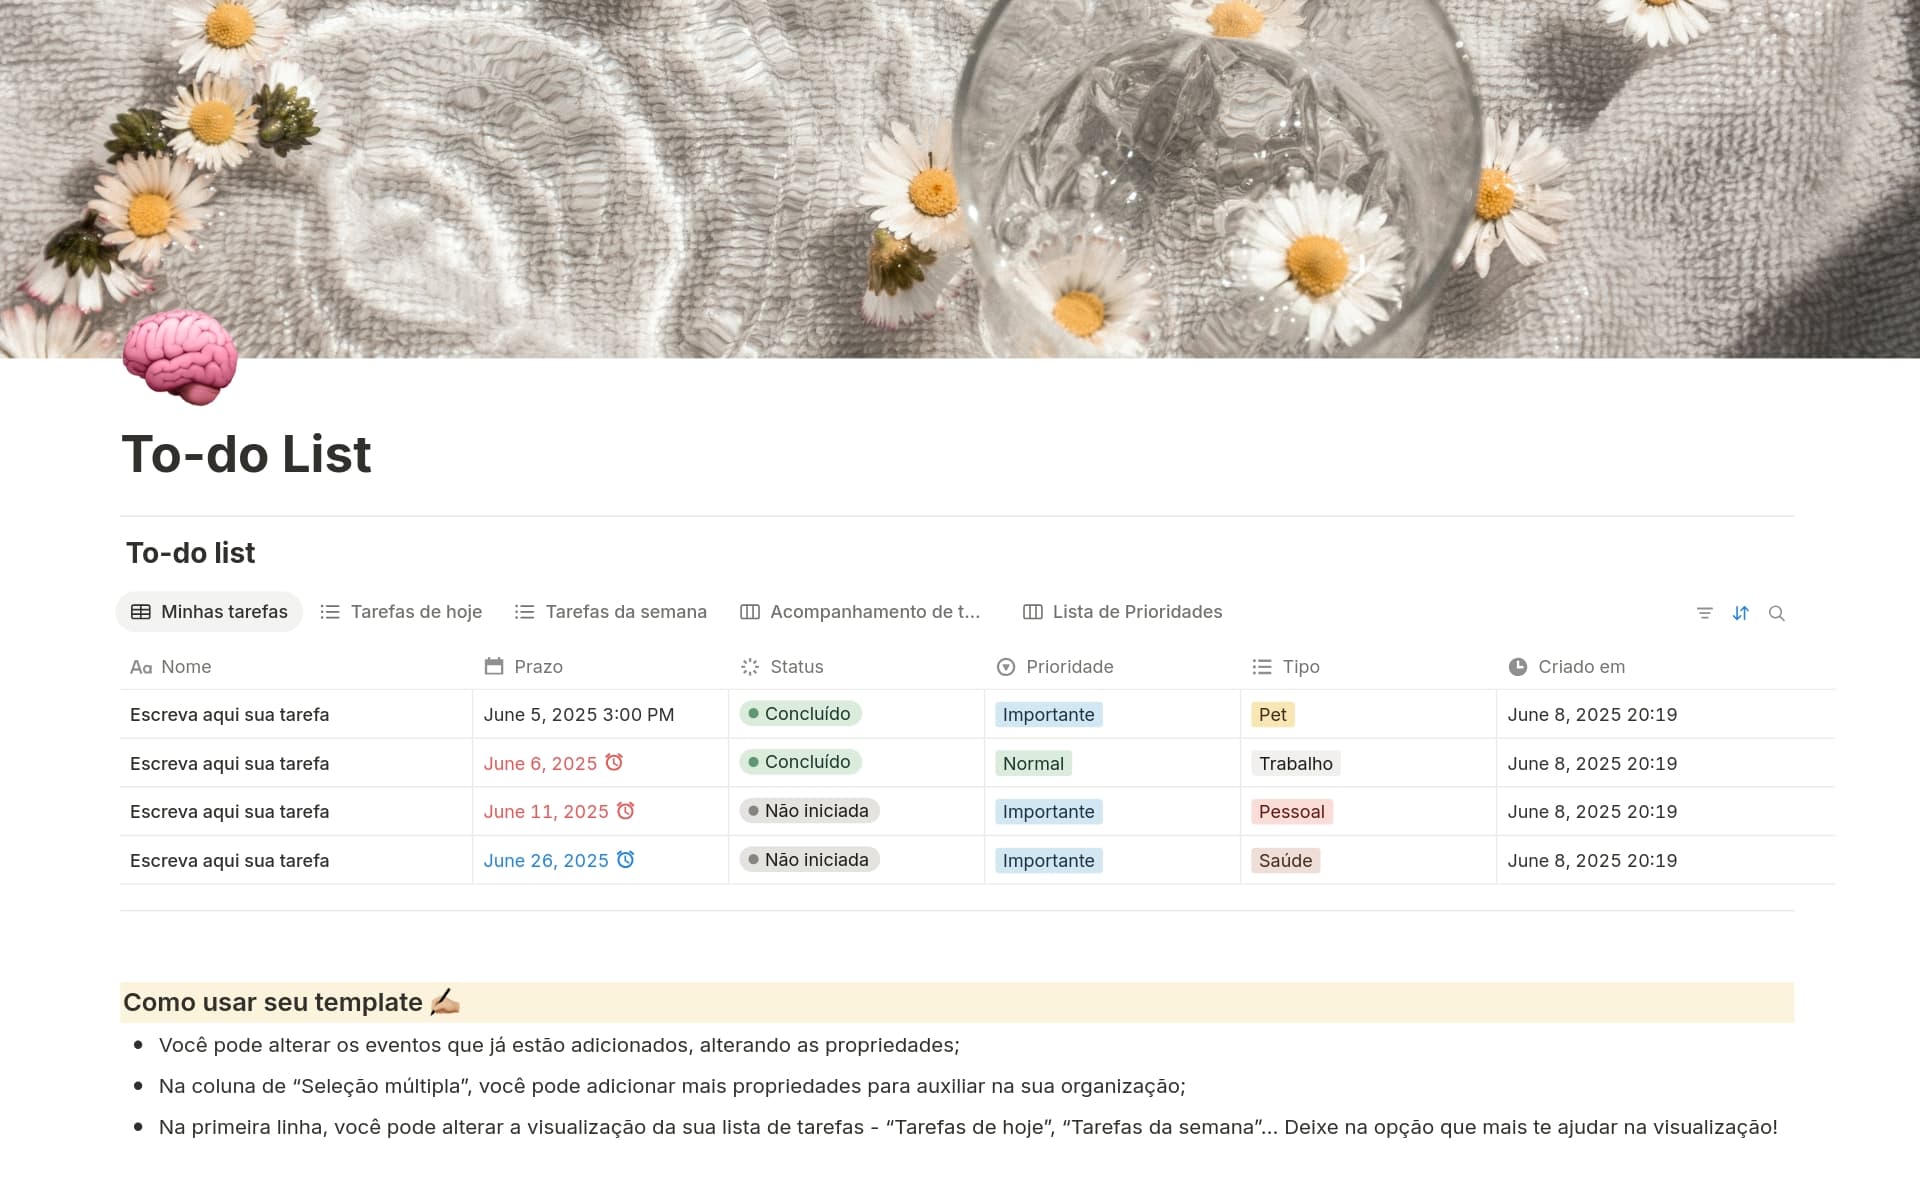The width and height of the screenshot is (1920, 1199).
Task: Click the first Escreva aqui sua tarefa cell
Action: click(230, 715)
